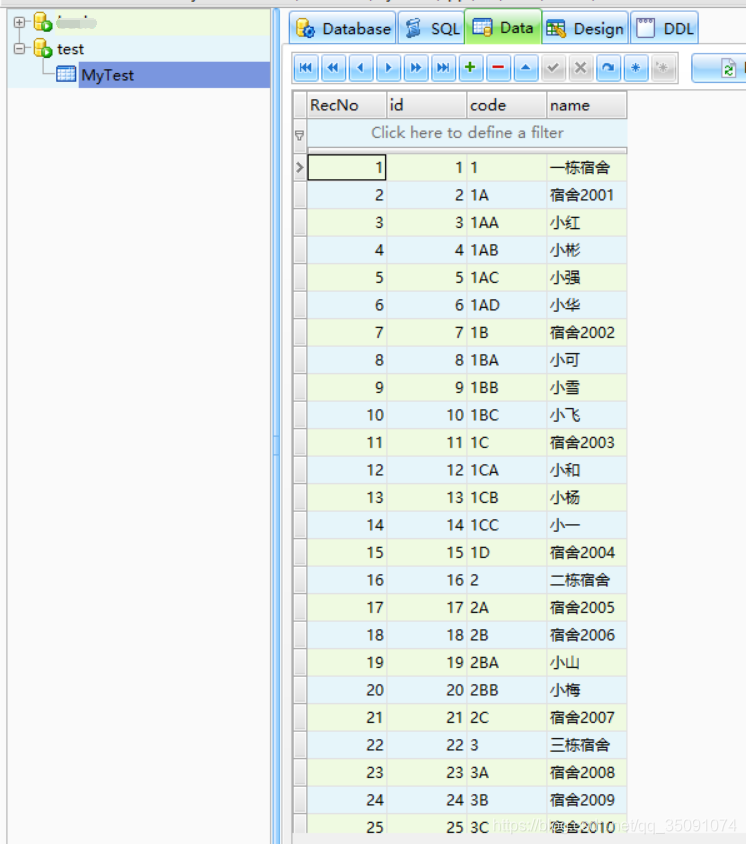Click name cell 小和
This screenshot has height=844, width=746.
pos(587,470)
